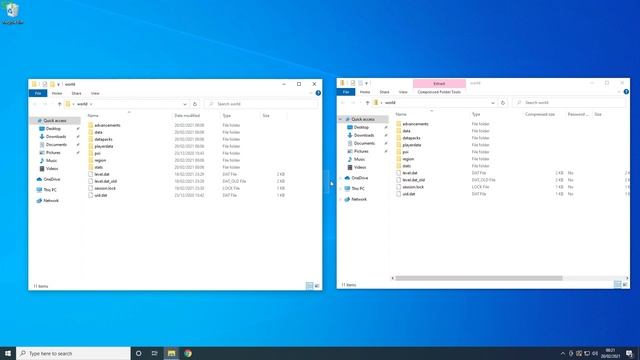This screenshot has height=360, width=640.
Task: Switch to large icons view in right window
Action: (x=625, y=284)
